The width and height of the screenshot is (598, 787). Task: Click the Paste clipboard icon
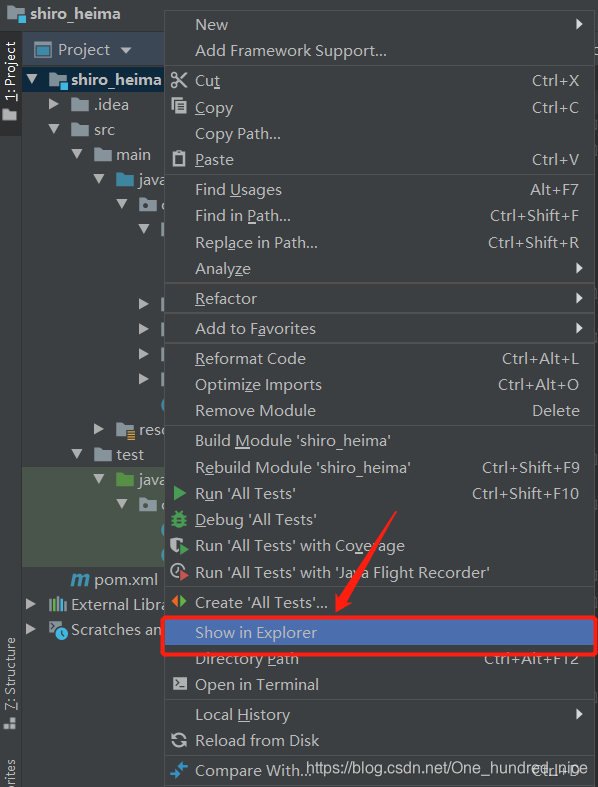(x=179, y=159)
